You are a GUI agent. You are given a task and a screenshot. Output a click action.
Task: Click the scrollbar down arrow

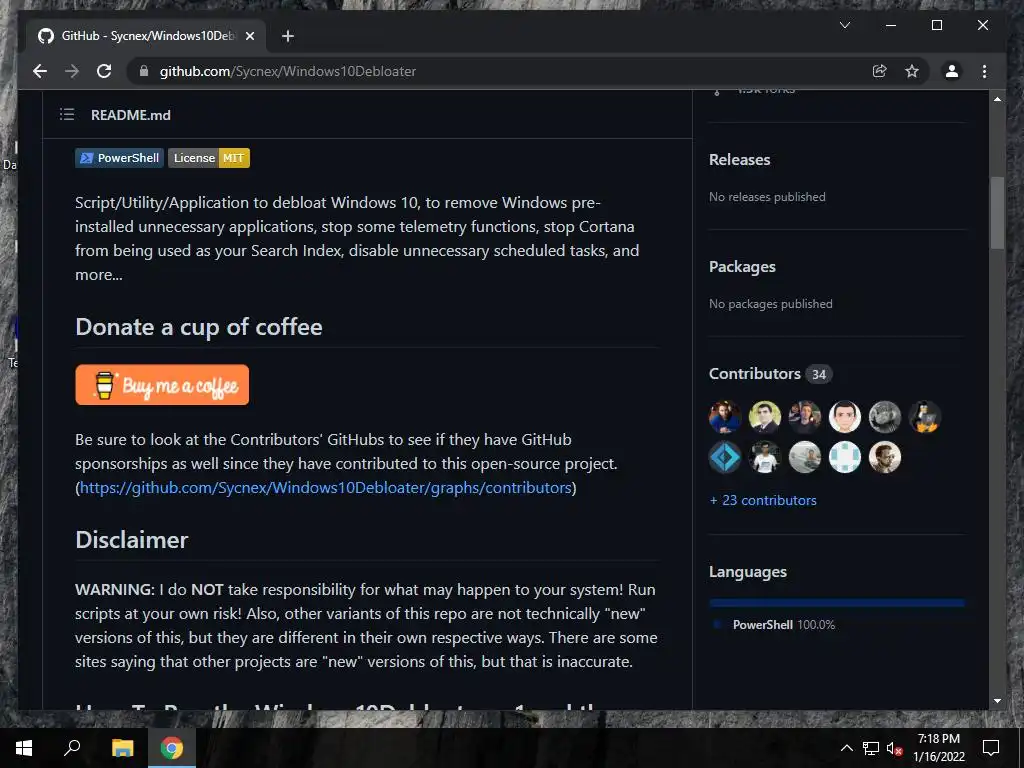(x=997, y=701)
